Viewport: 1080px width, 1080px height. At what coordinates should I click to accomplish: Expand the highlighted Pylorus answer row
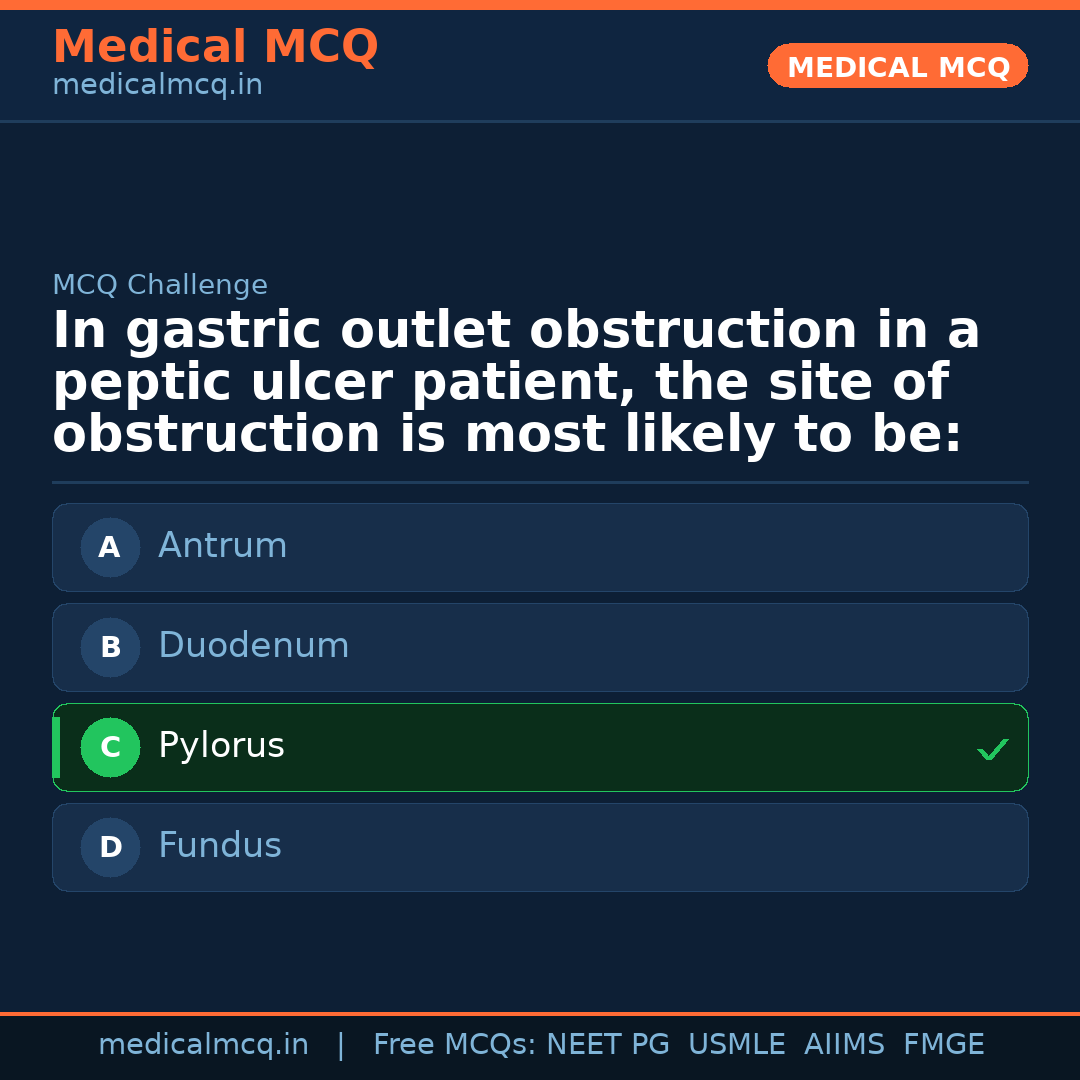tap(540, 747)
